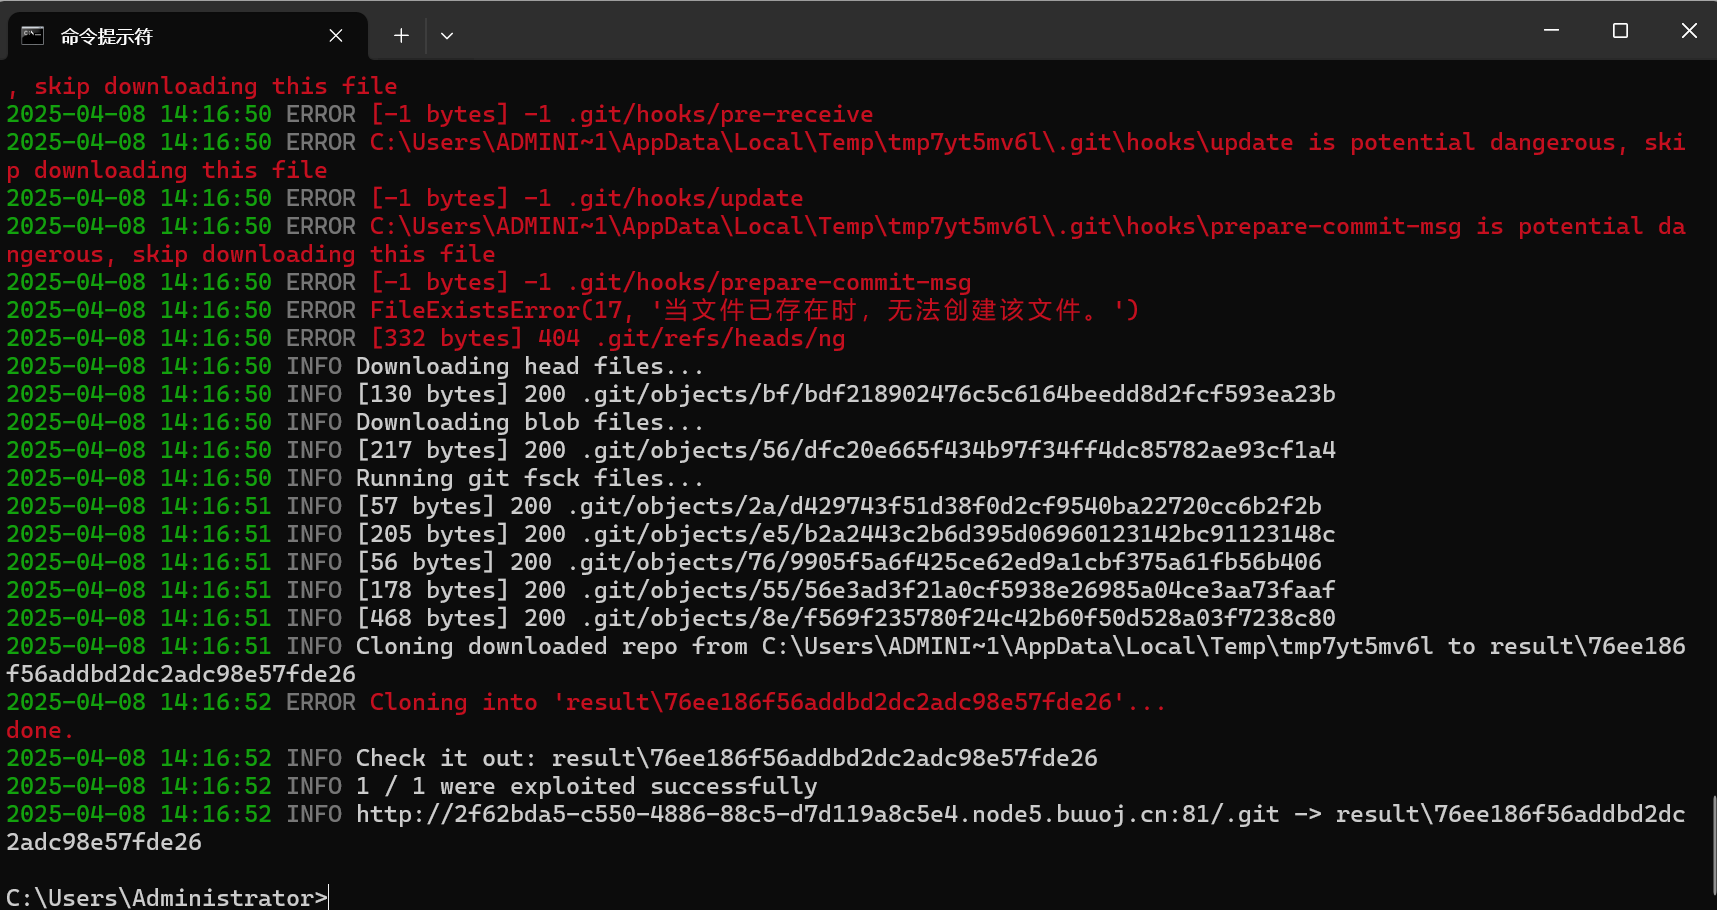Minimize the terminal window
The width and height of the screenshot is (1717, 910).
(1551, 31)
